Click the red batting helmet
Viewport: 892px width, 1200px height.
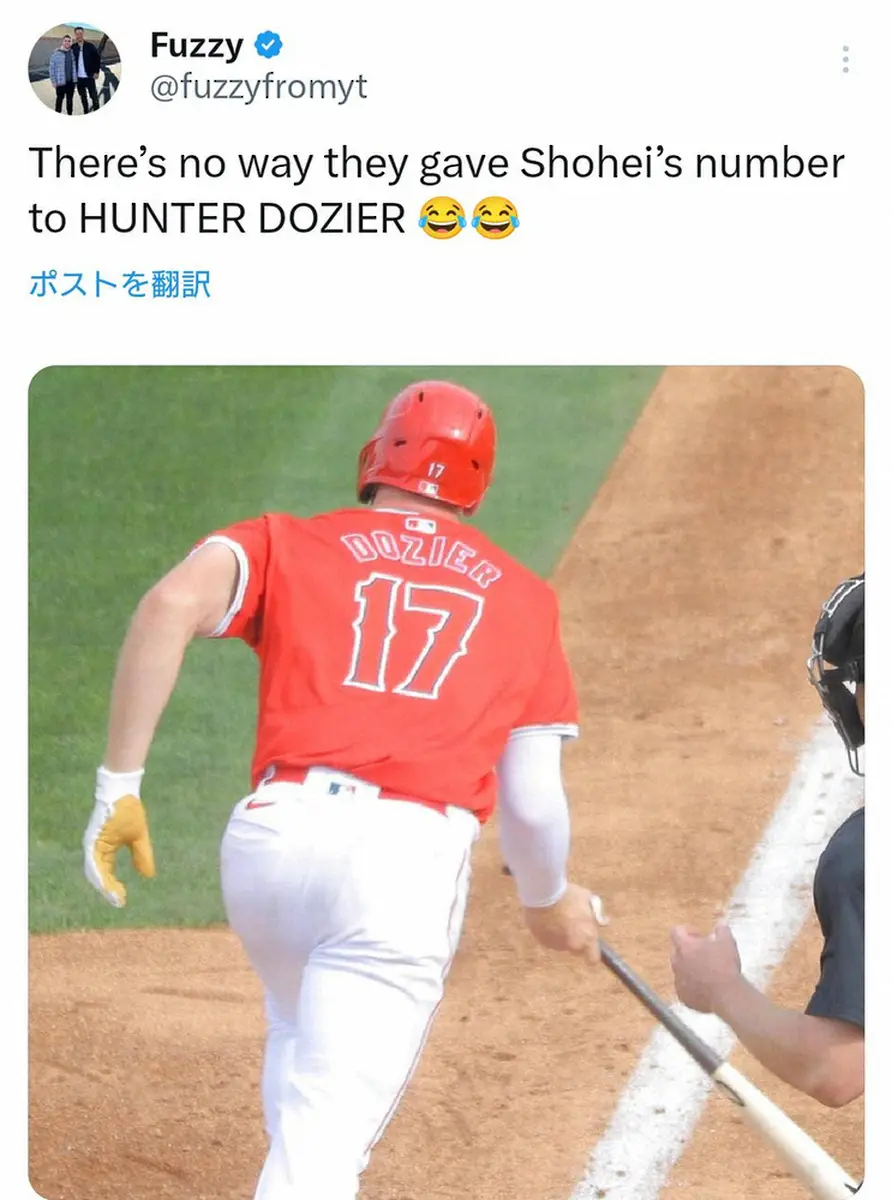[x=428, y=444]
